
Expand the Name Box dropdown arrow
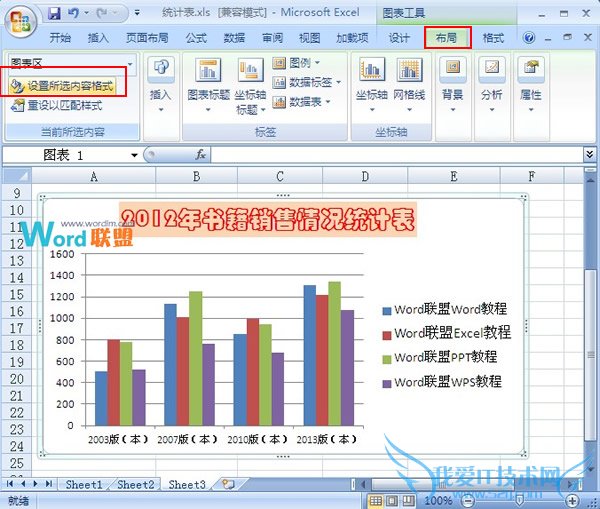[x=134, y=155]
